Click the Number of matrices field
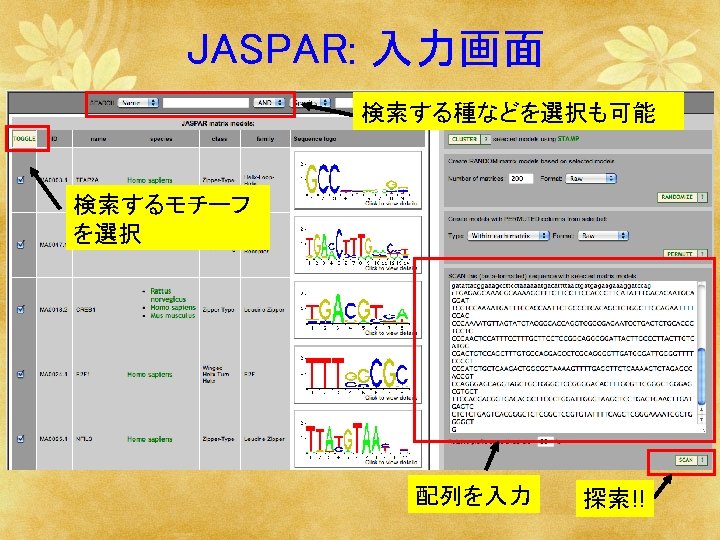This screenshot has width=720, height=540. tap(521, 178)
